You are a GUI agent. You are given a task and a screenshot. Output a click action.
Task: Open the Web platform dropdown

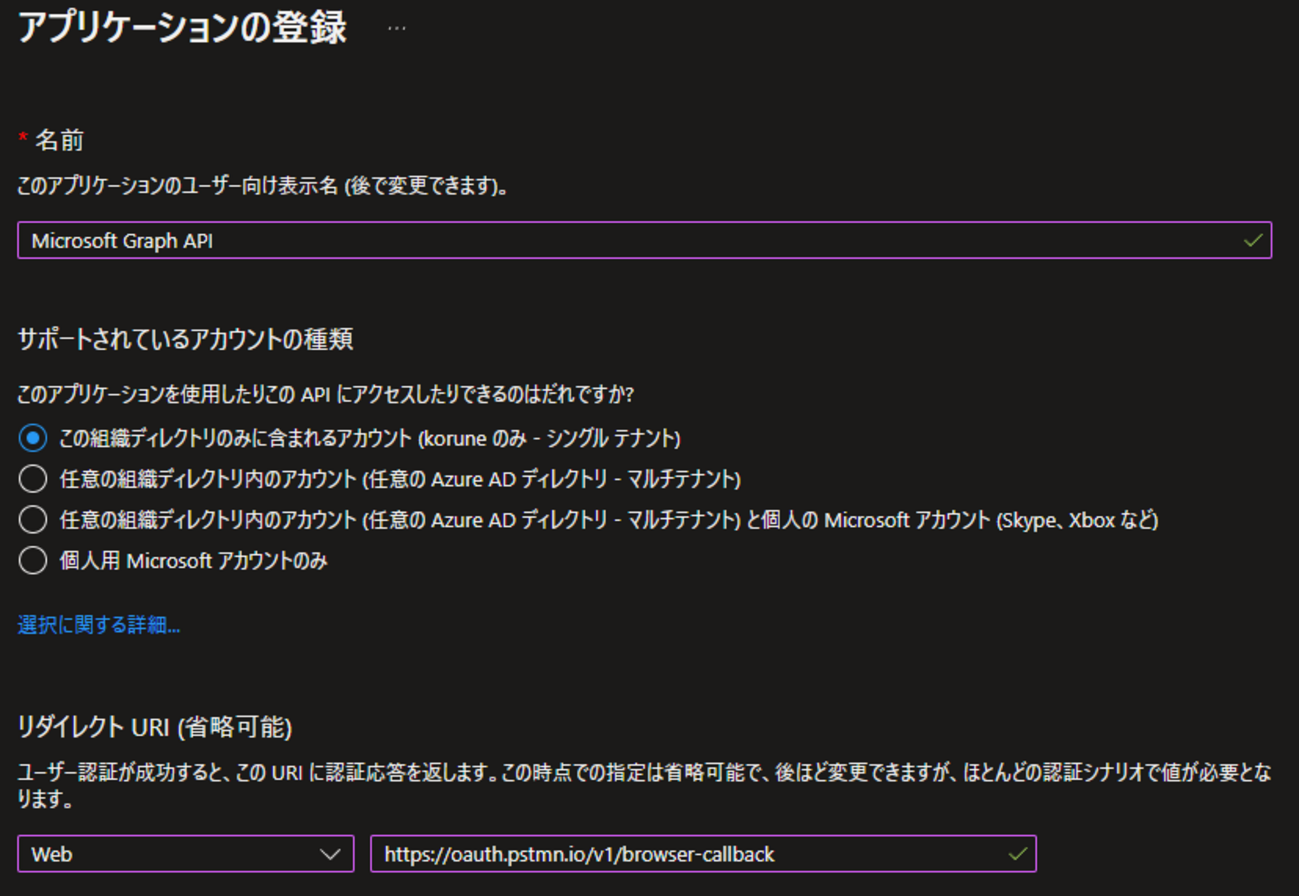point(186,854)
